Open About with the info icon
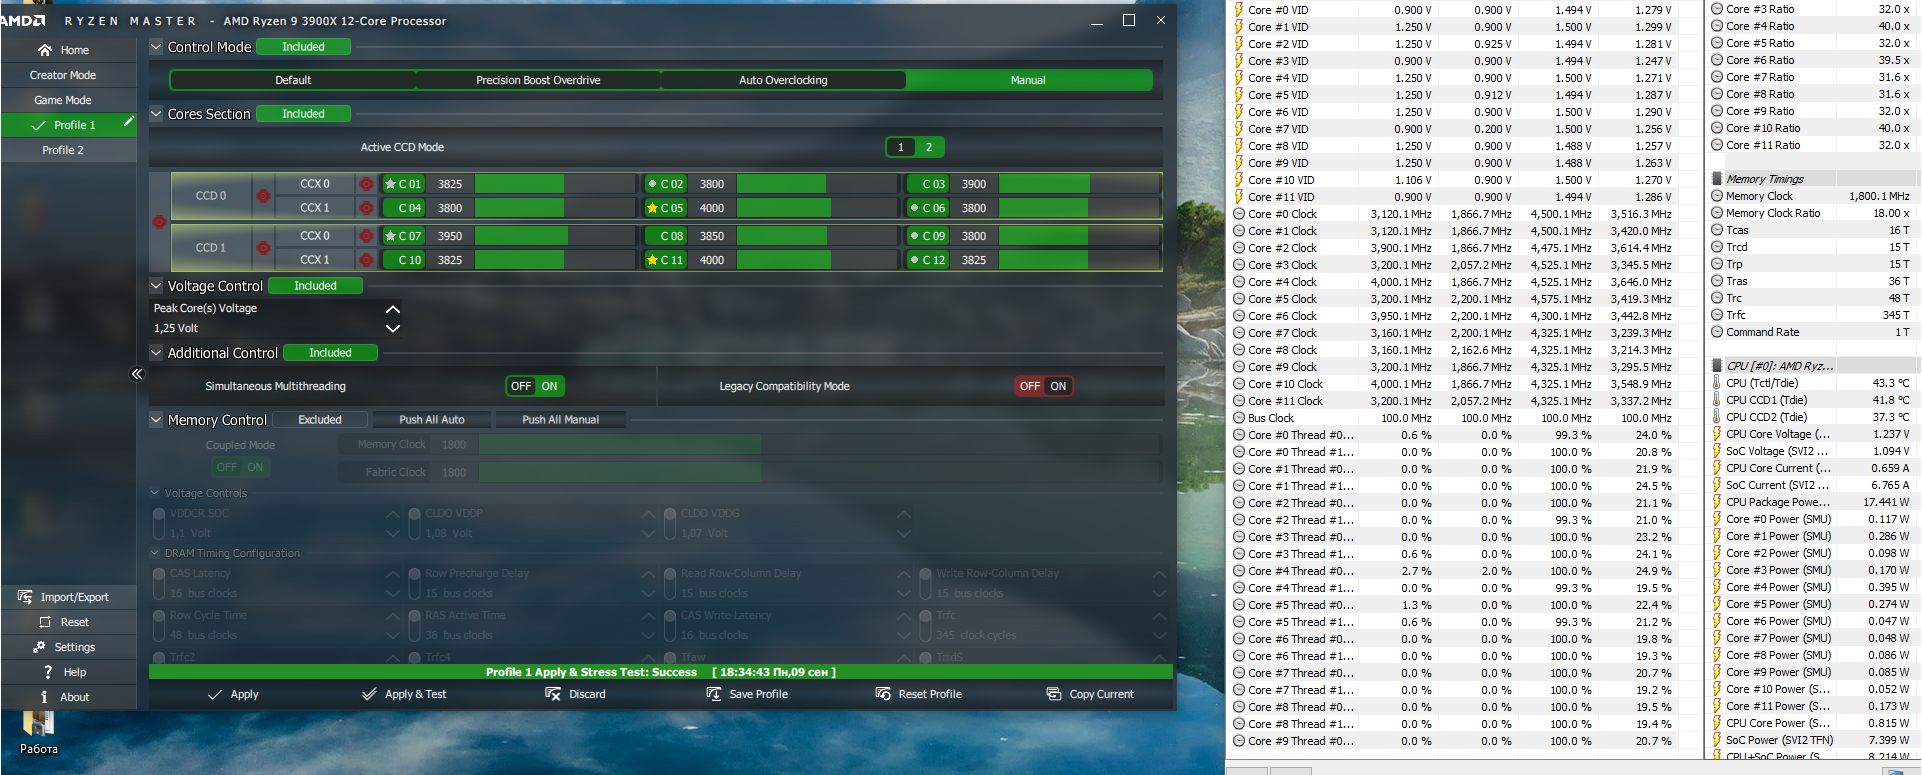Screen dimensions: 1922x775 44,697
